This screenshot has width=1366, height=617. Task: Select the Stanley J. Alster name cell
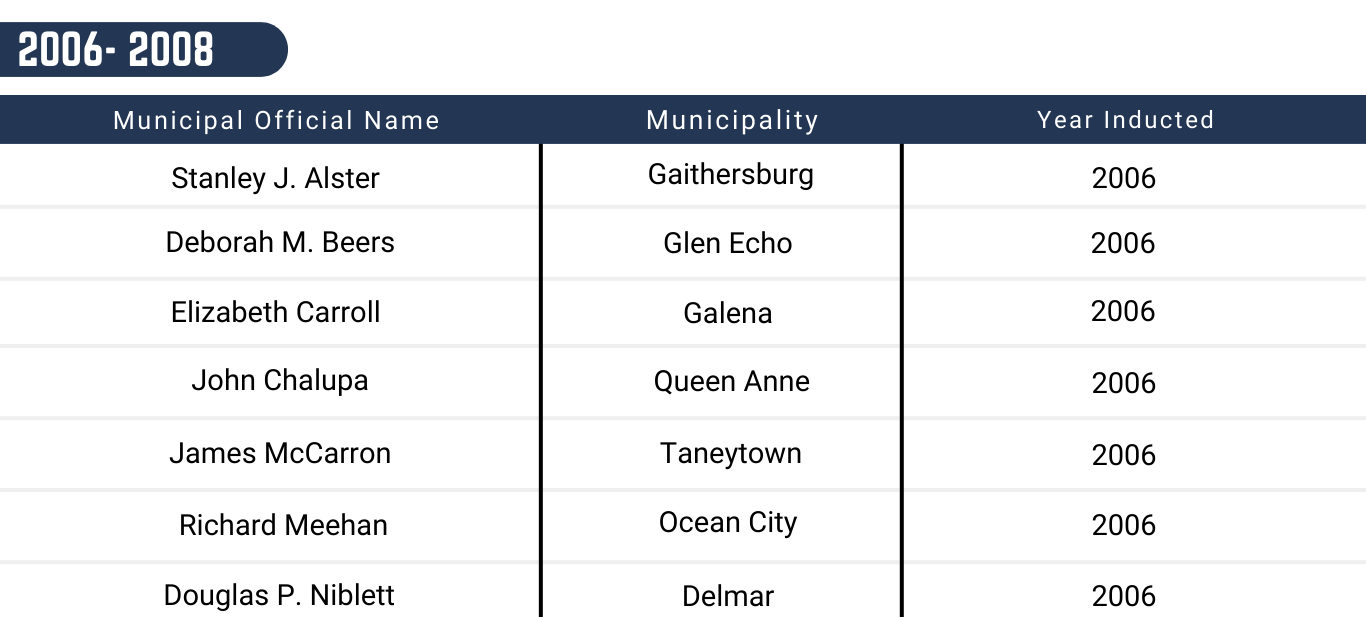point(276,178)
